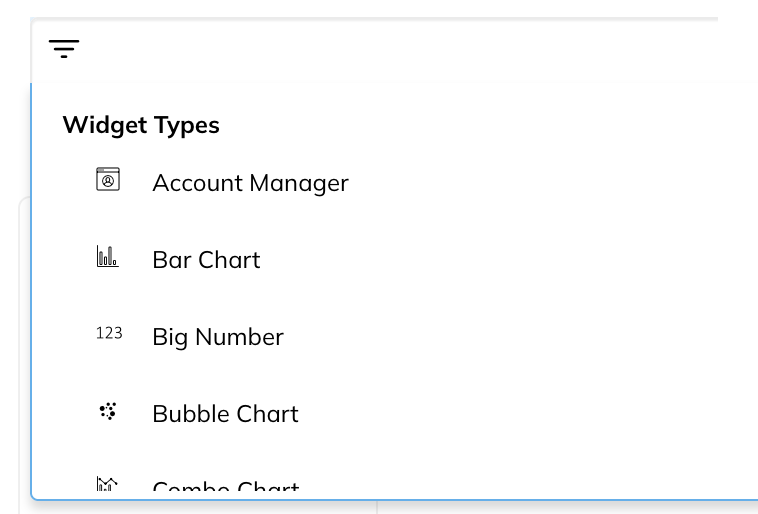758x514 pixels.
Task: Click the Account Manager widget icon
Action: pyautogui.click(x=108, y=179)
